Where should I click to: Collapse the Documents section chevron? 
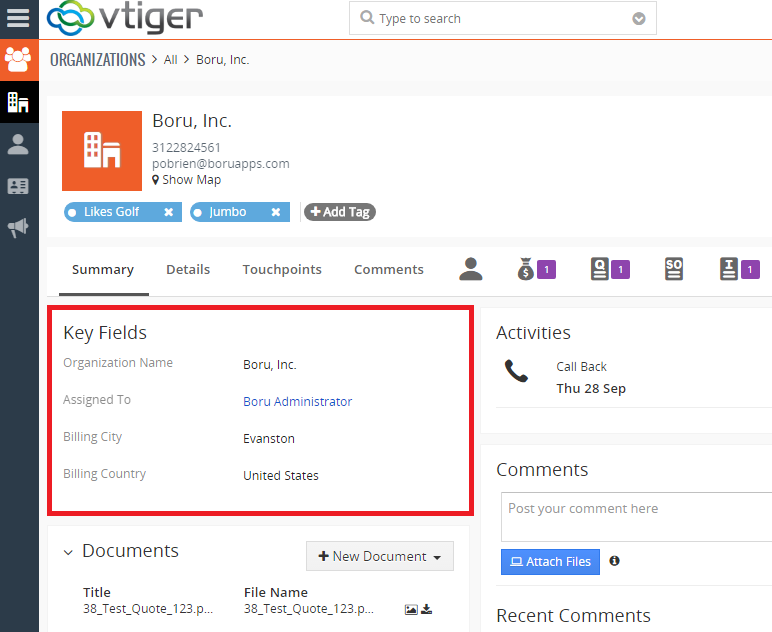(68, 552)
